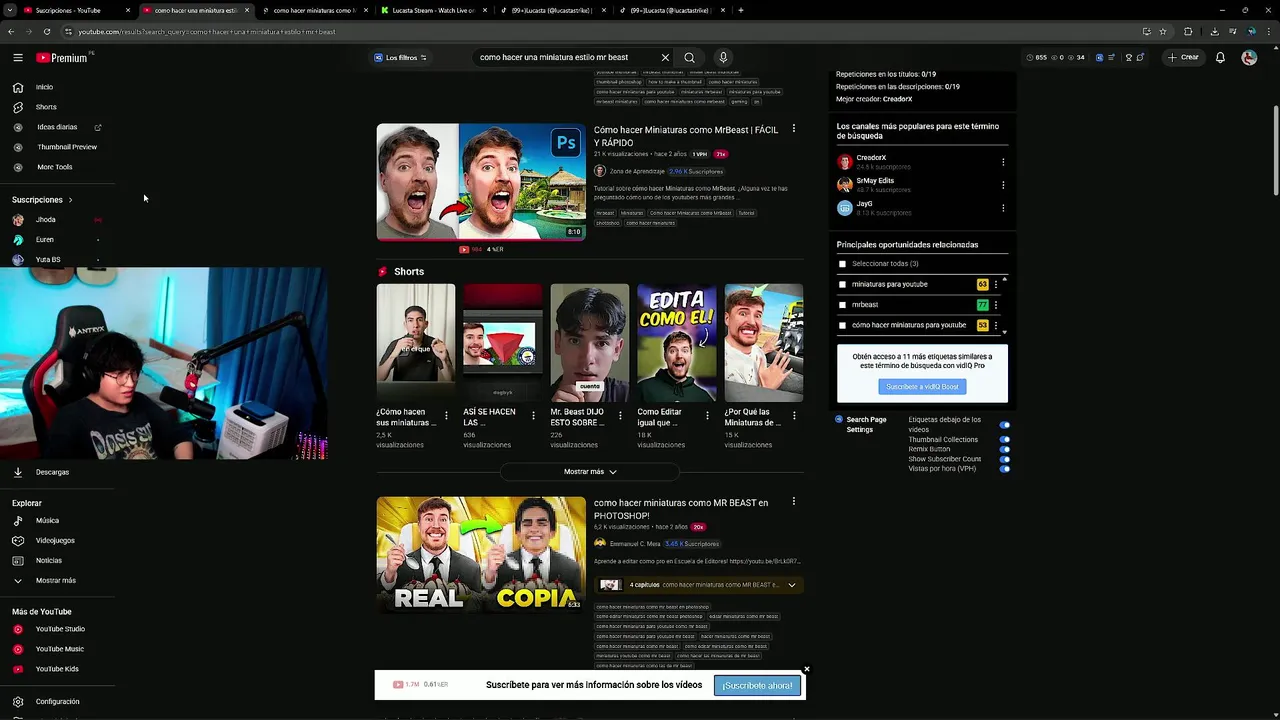Viewport: 1280px width, 720px height.
Task: Switch to 'como hacer miniaturas como' tab
Action: pyautogui.click(x=314, y=10)
